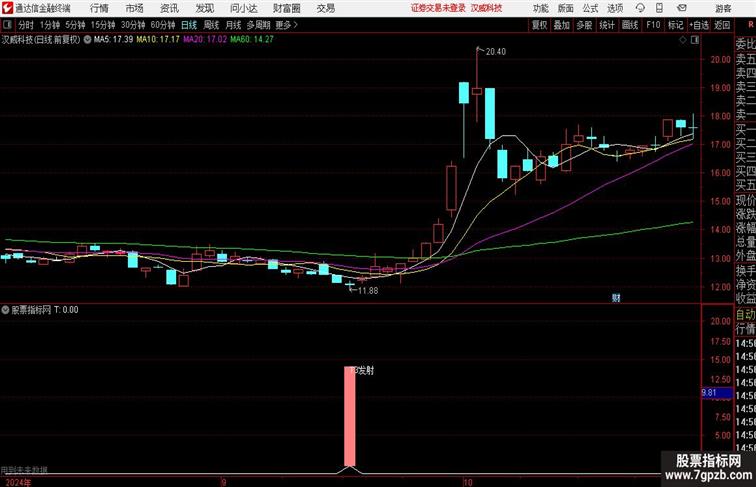Toggle the left sidebar panel icon

click(x=7, y=25)
